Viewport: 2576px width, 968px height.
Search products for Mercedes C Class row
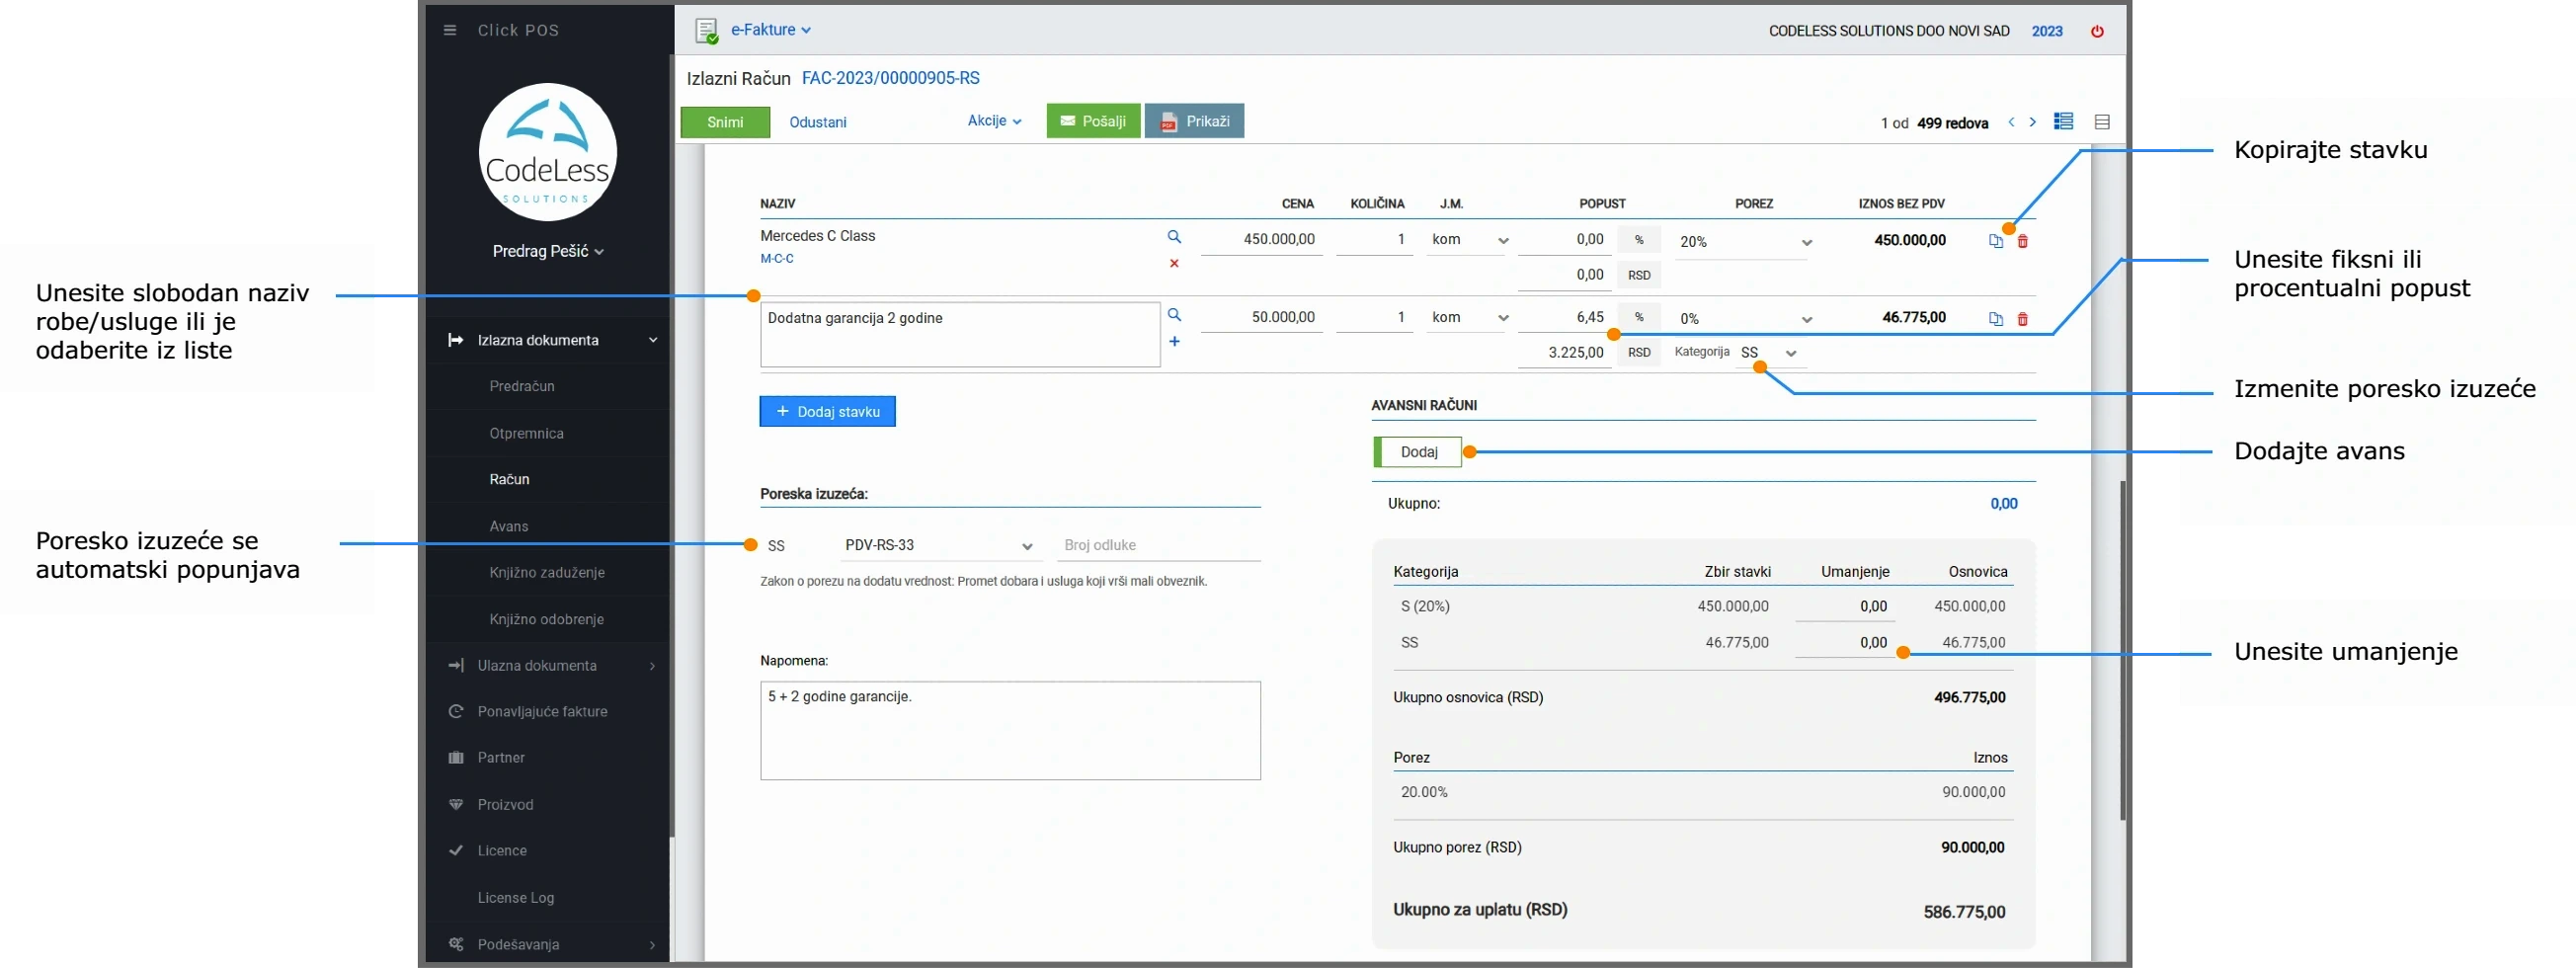[1174, 237]
